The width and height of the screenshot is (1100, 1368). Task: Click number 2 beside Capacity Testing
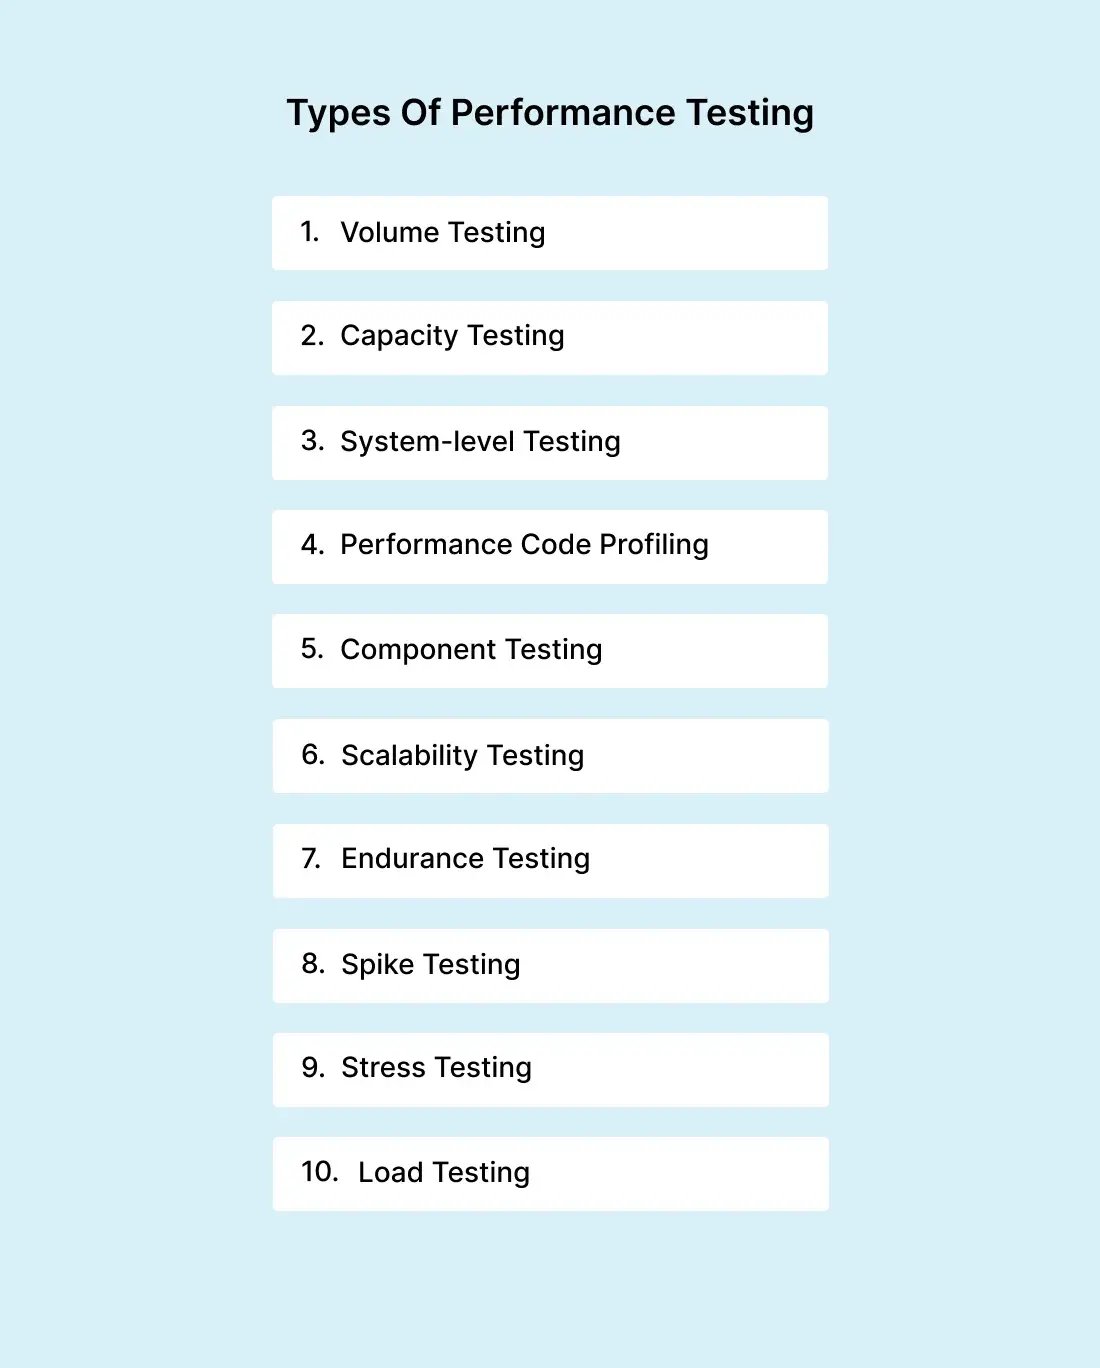point(312,336)
